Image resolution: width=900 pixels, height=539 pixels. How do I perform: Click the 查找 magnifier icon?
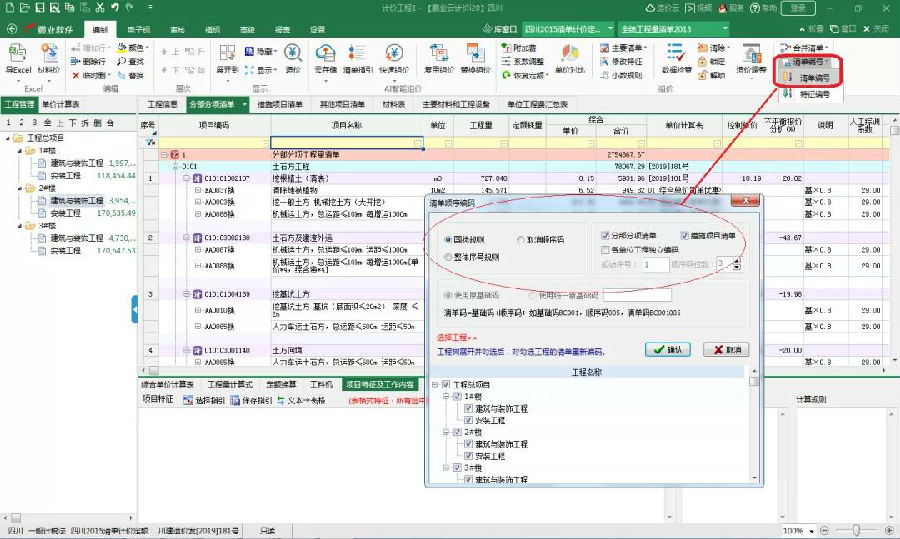point(121,62)
